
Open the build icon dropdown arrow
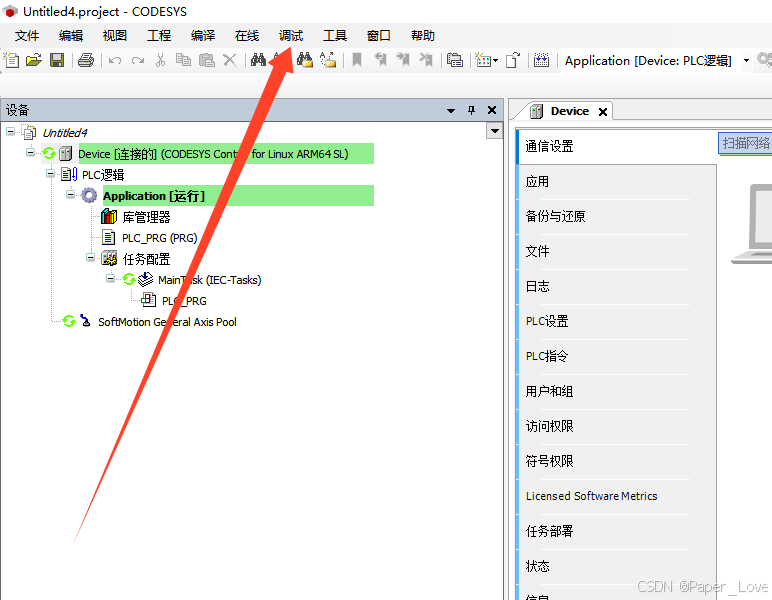495,61
